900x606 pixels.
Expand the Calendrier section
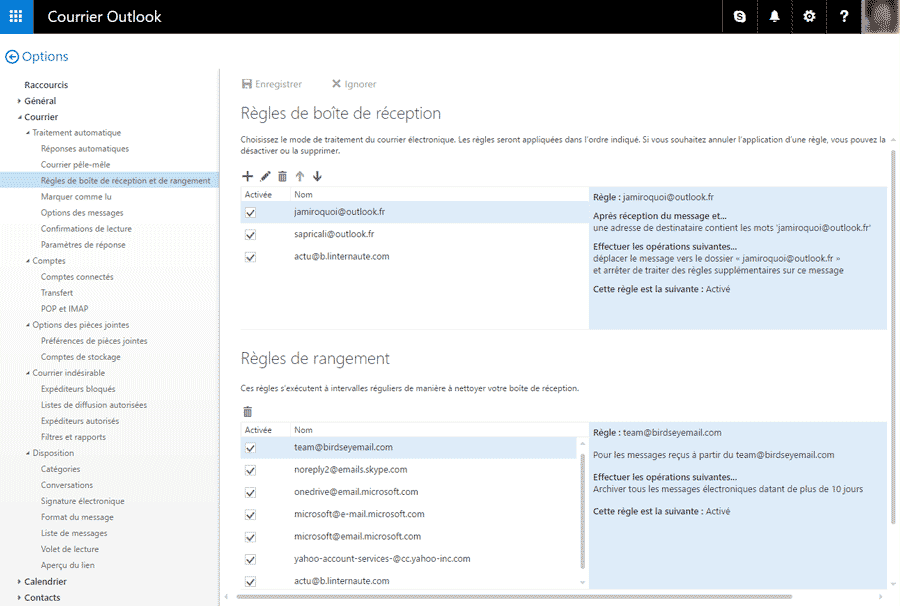point(19,581)
